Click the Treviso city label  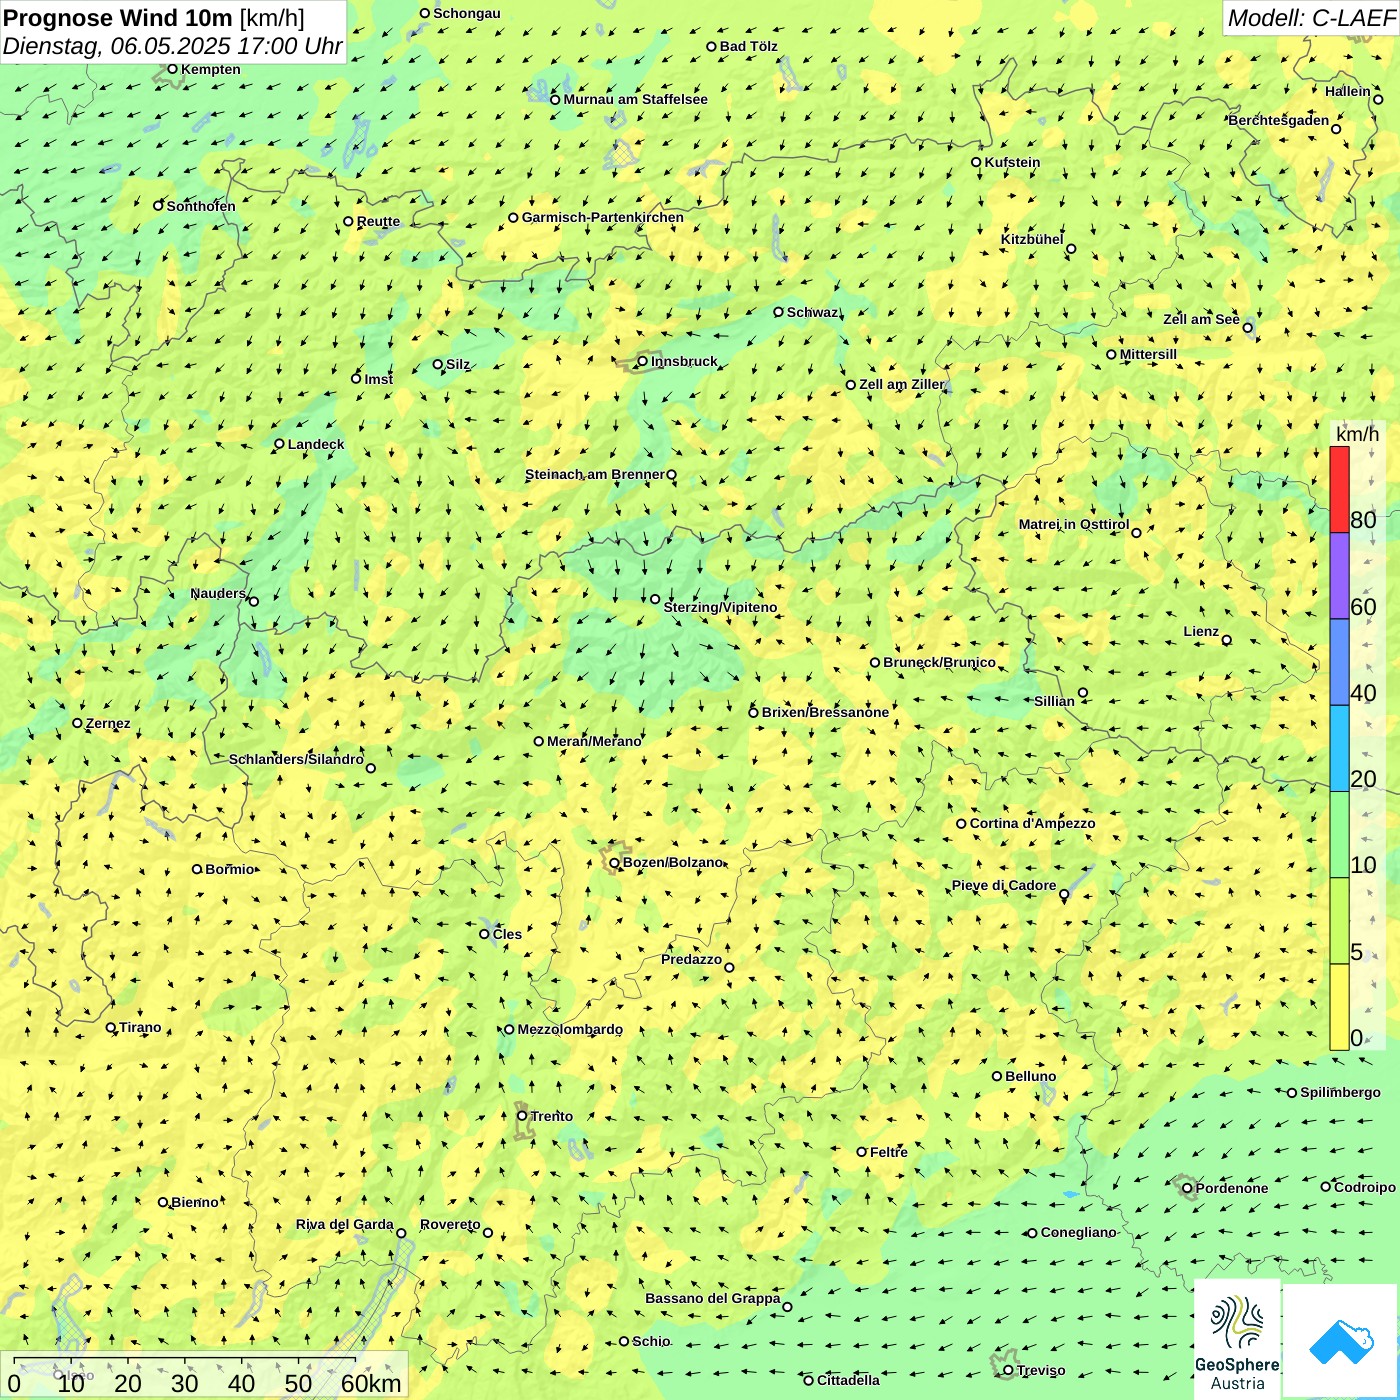[x=1041, y=1370]
